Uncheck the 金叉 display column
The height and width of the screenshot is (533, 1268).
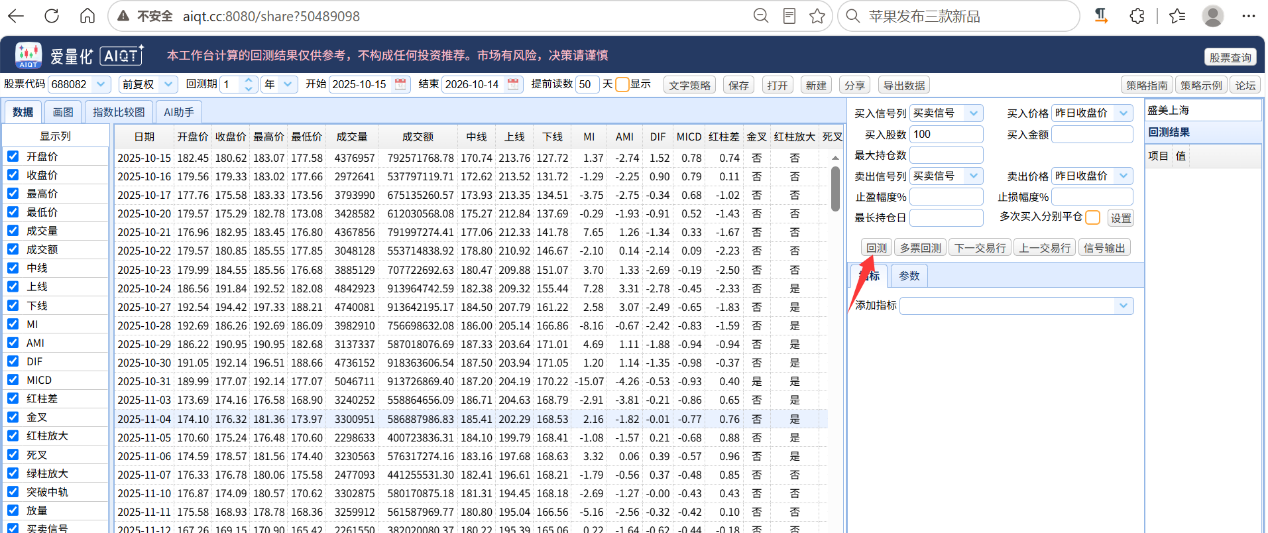(x=13, y=417)
